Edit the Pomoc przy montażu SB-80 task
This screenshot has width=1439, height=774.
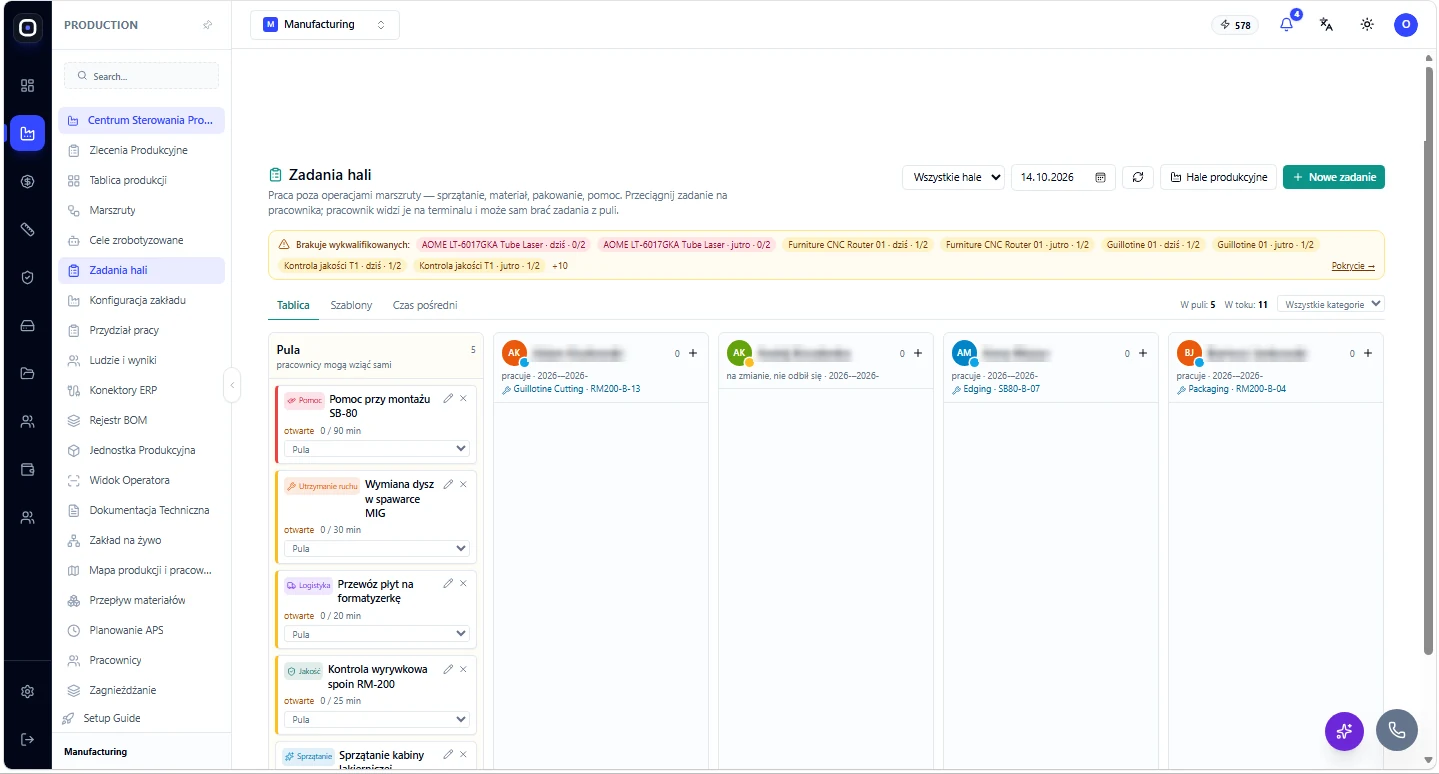448,398
